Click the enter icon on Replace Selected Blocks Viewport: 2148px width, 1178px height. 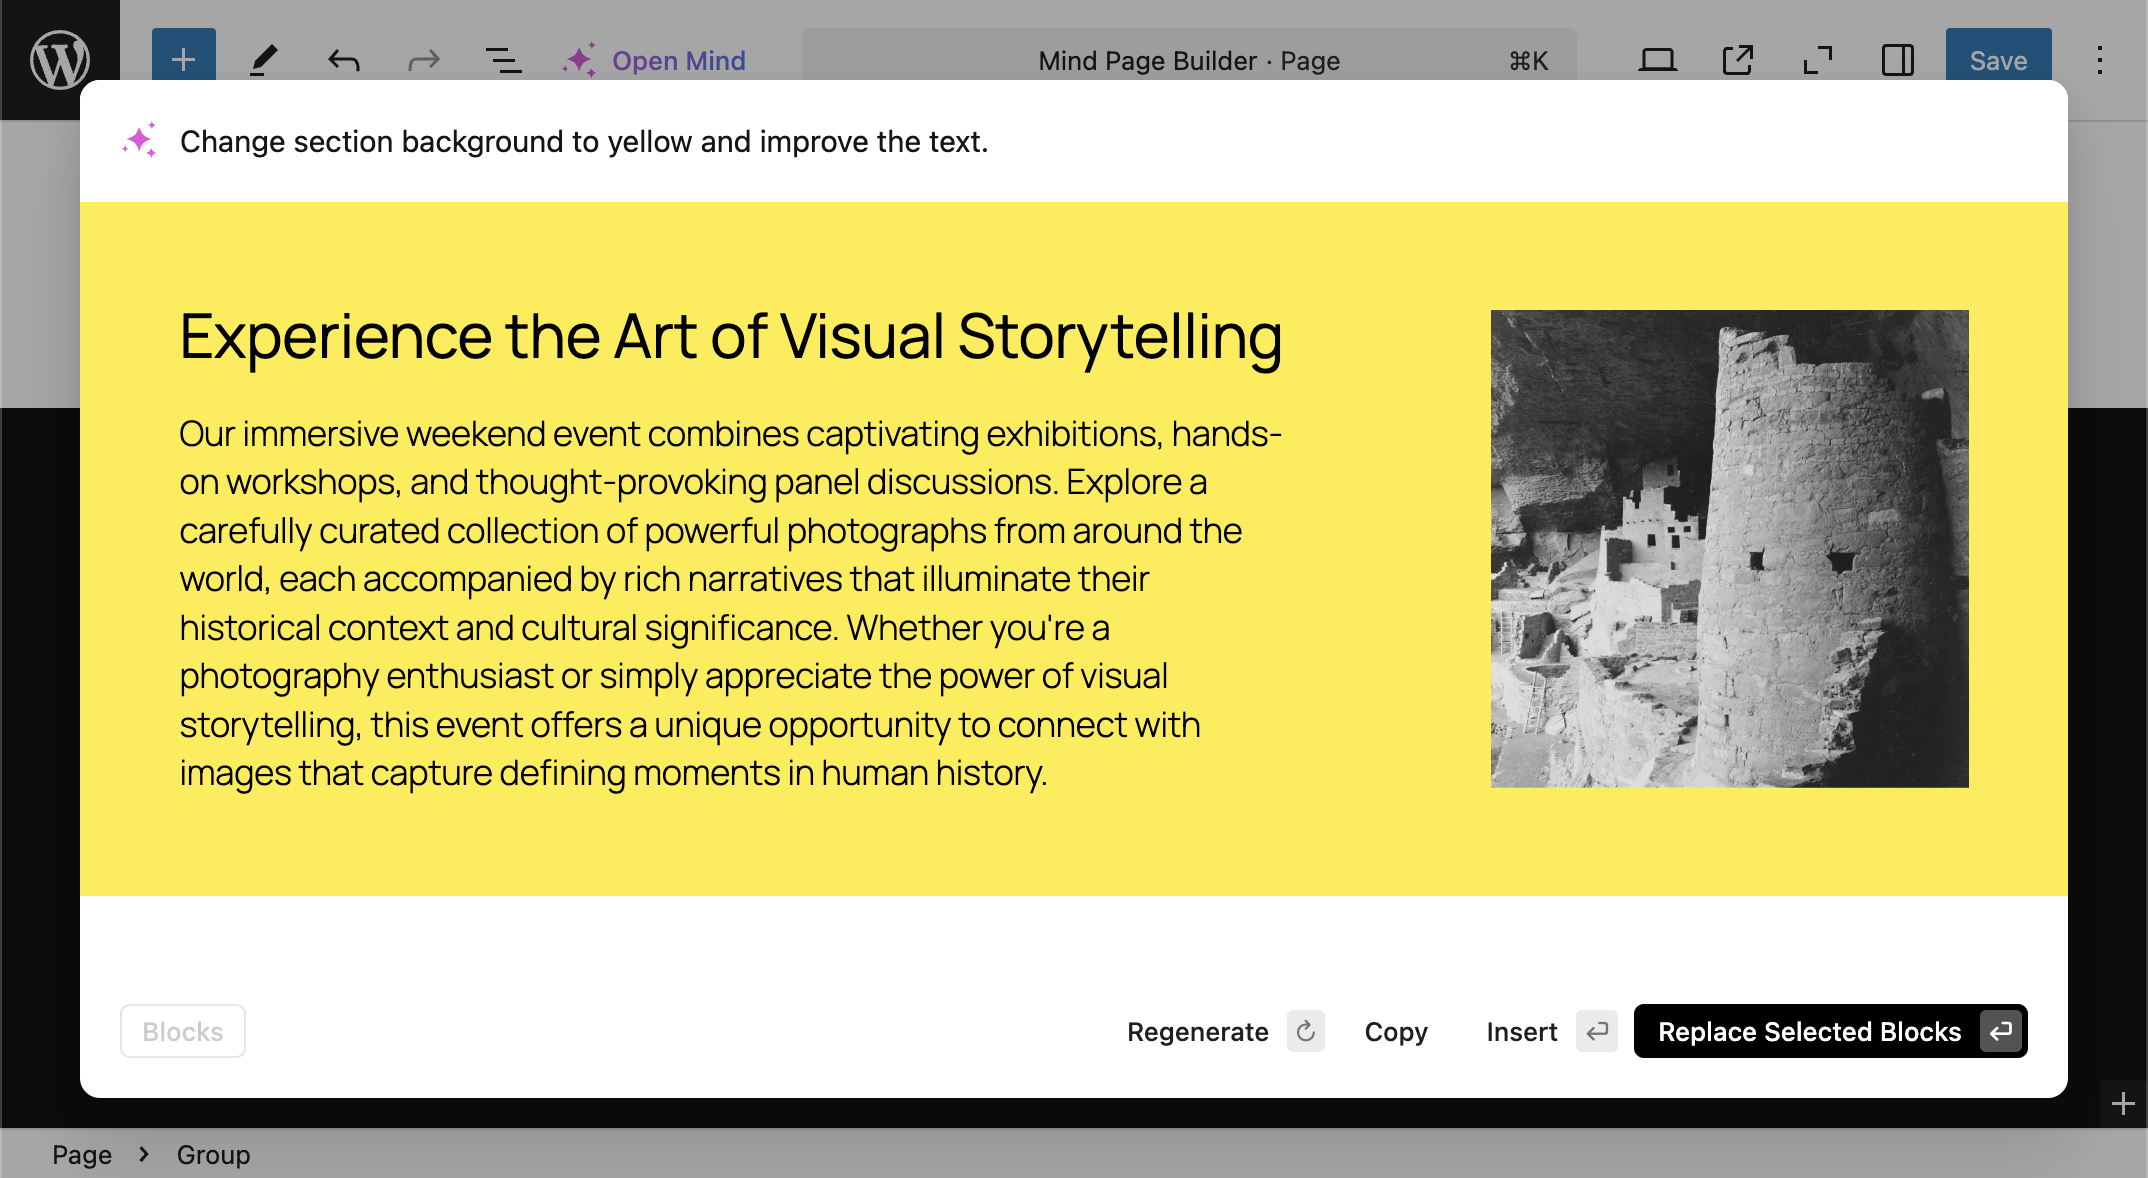2001,1031
